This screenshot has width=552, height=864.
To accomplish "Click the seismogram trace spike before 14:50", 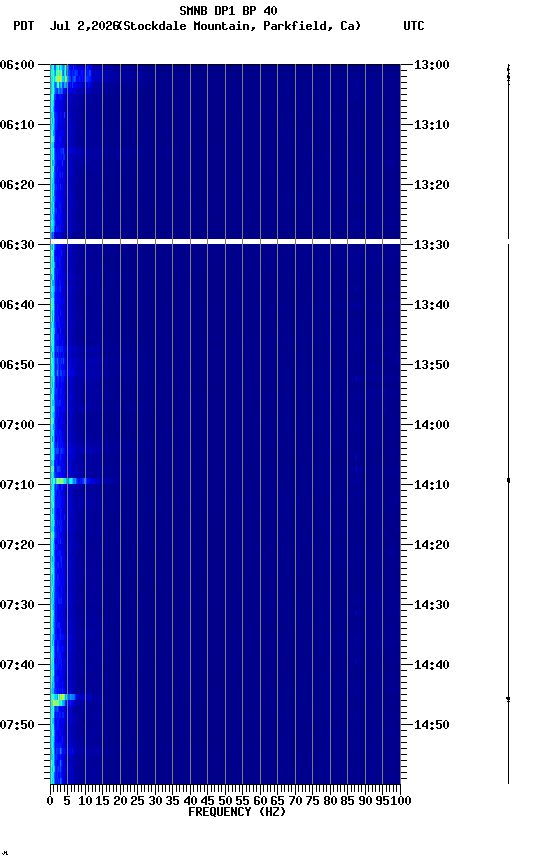I will tap(508, 699).
